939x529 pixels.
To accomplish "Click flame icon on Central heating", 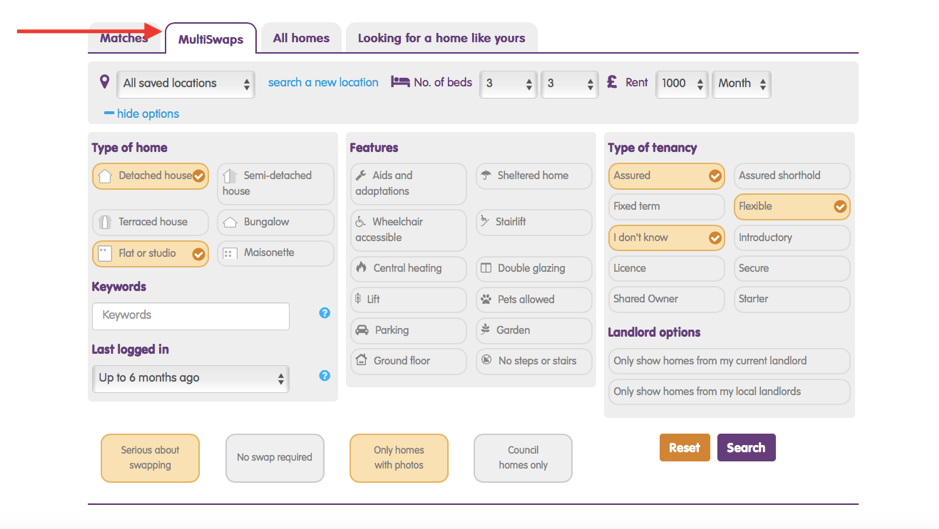I will [x=361, y=268].
